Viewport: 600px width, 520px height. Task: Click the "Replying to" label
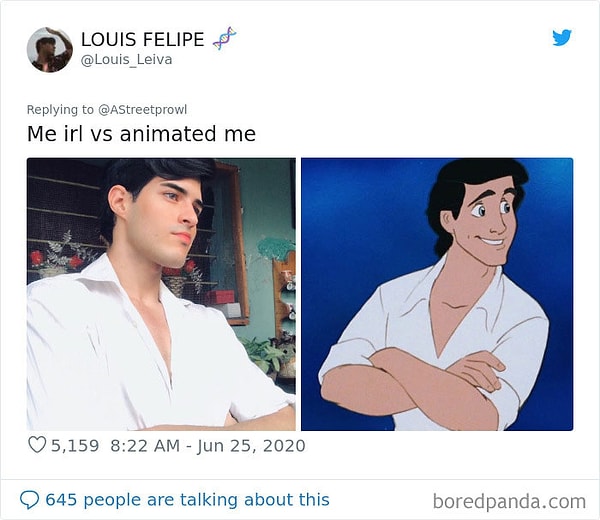pos(59,109)
